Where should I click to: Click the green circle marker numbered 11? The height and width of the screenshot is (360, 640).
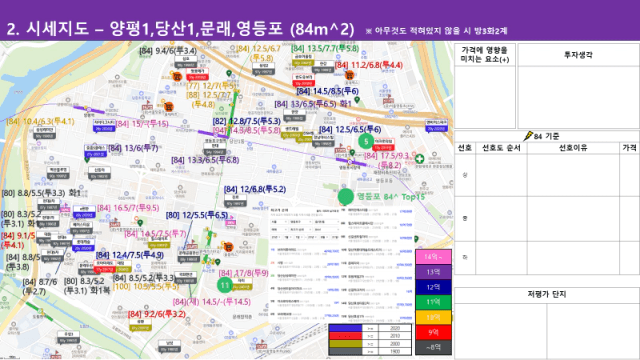pyautogui.click(x=224, y=285)
